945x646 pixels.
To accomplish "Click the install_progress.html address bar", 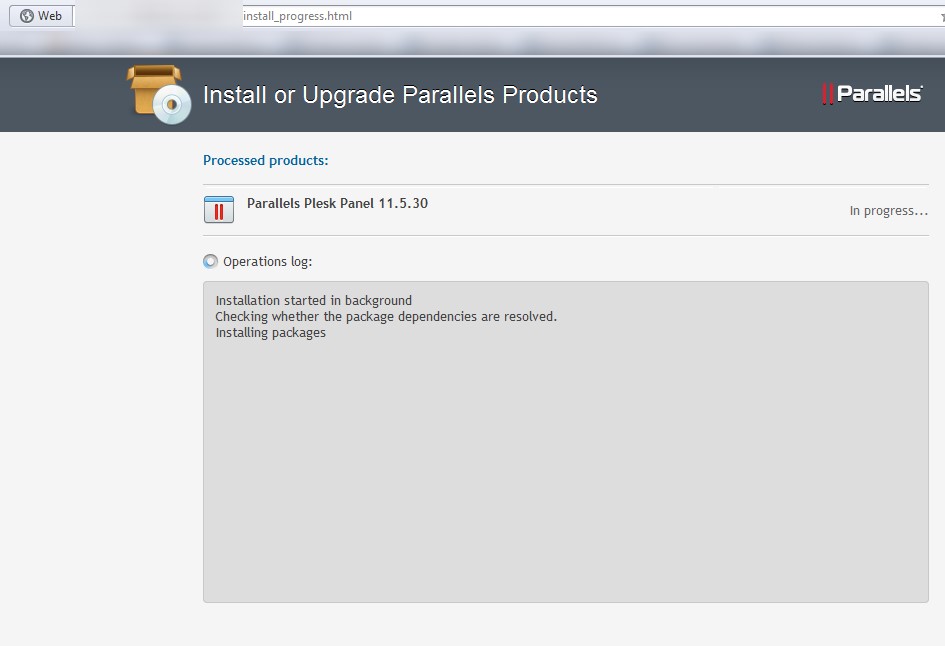I will 591,16.
